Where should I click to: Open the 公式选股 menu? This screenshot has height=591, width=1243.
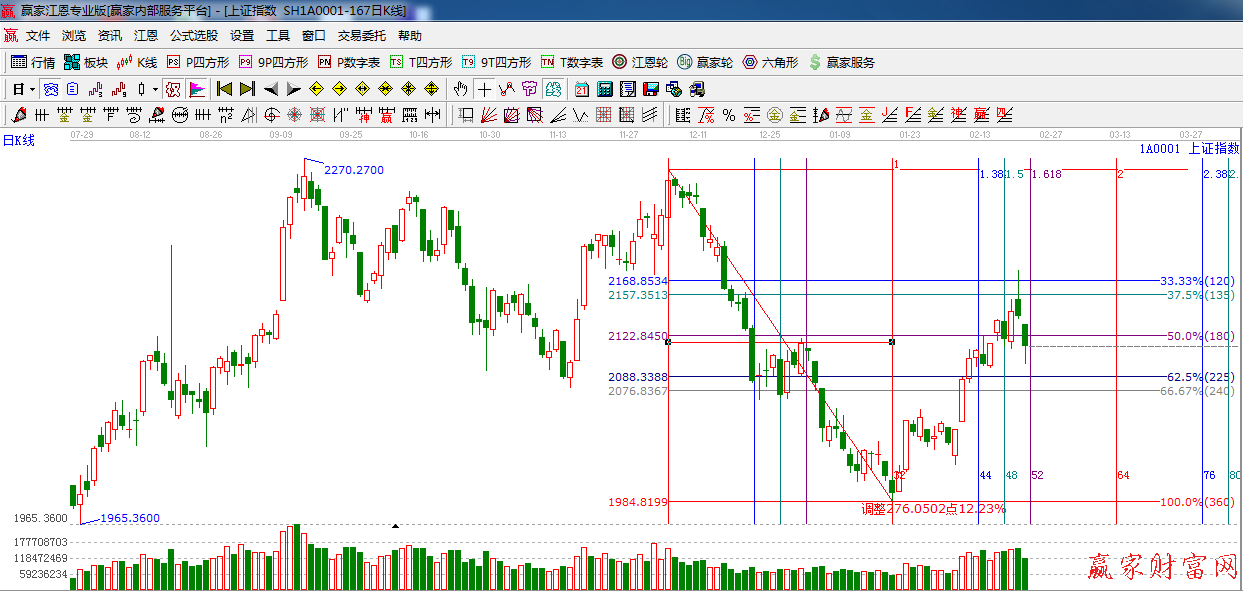(193, 36)
